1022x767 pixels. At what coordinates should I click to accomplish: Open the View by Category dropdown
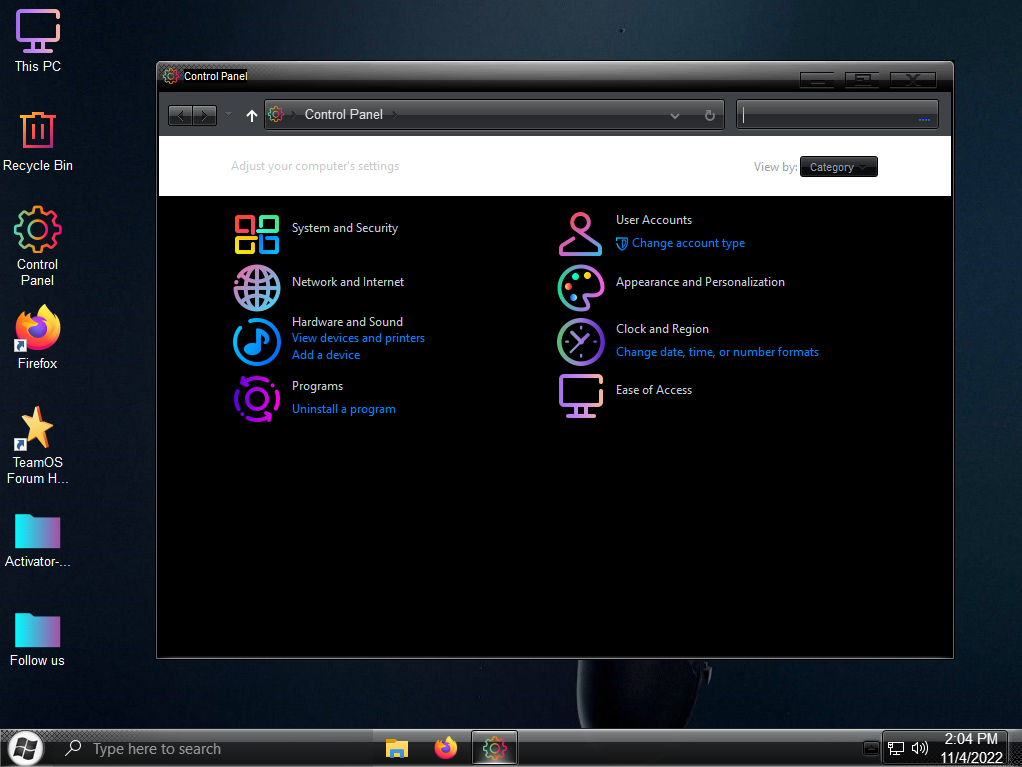click(838, 167)
